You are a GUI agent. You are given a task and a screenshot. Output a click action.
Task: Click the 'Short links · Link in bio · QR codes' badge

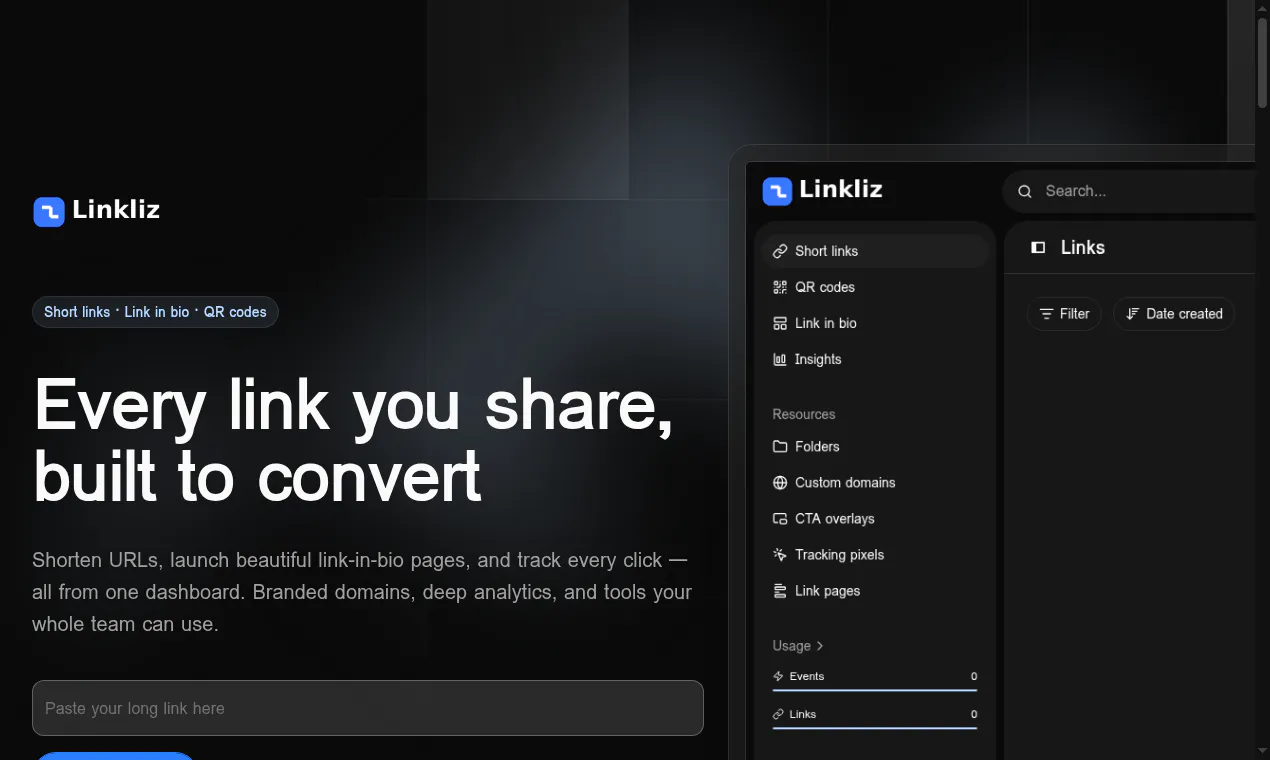(155, 312)
